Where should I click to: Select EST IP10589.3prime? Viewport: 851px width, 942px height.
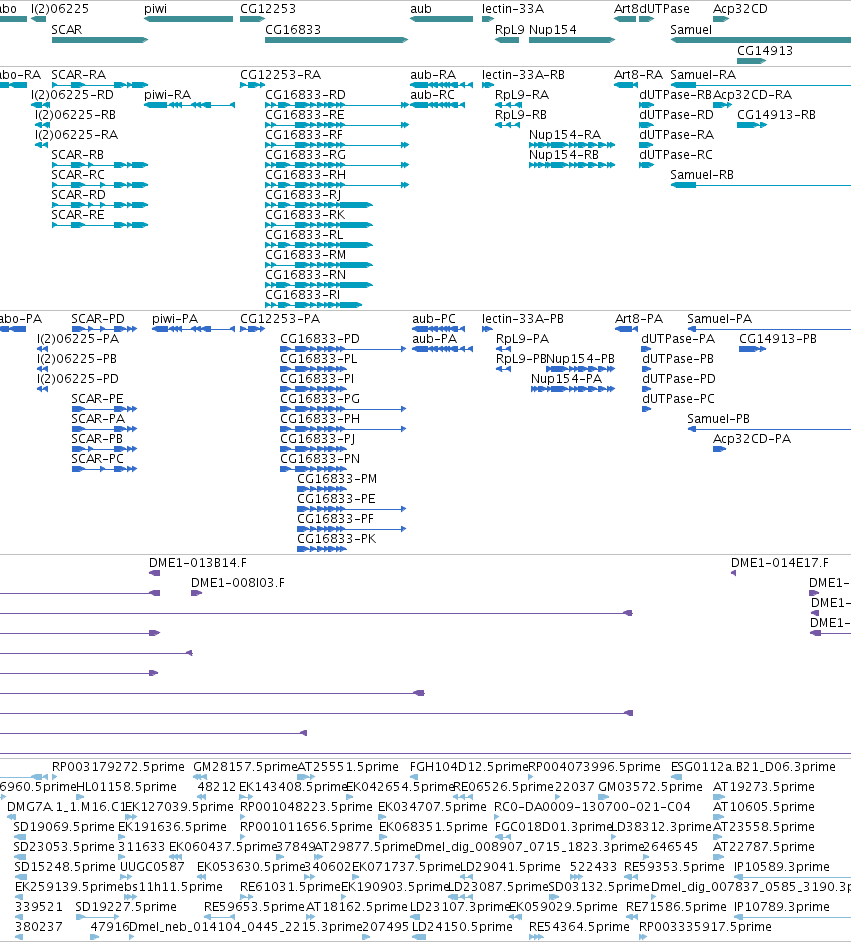coord(793,877)
